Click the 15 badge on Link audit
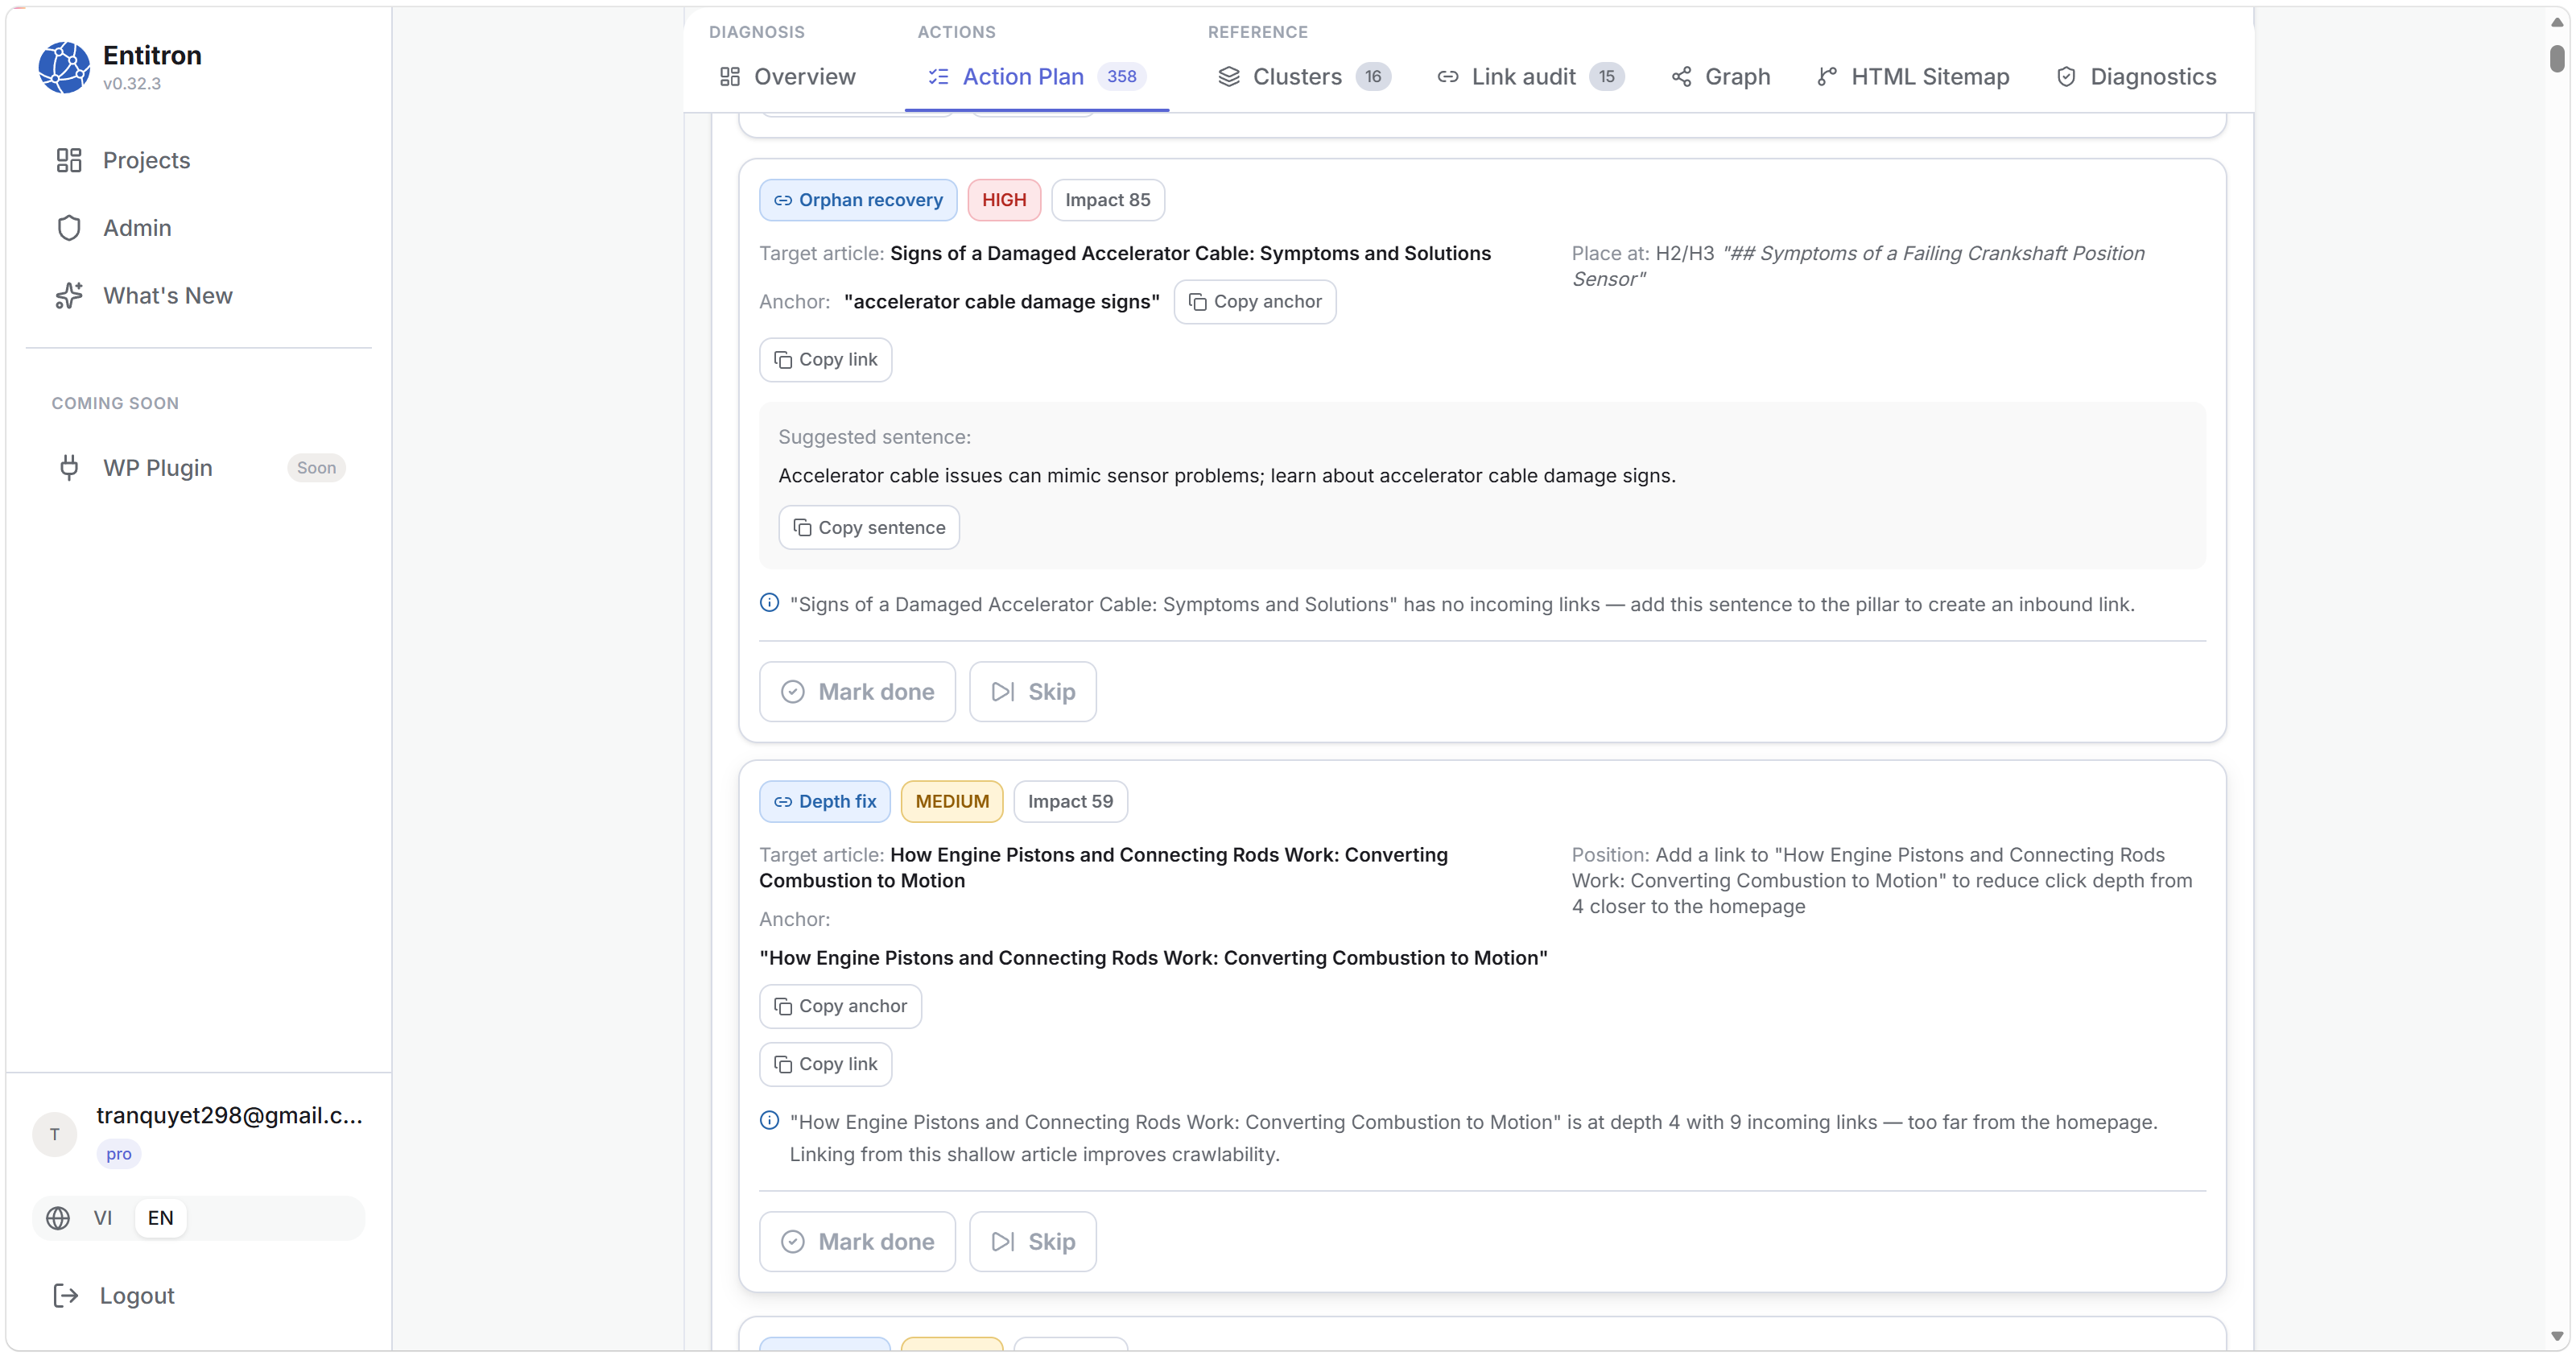2576x1356 pixels. 1606,76
